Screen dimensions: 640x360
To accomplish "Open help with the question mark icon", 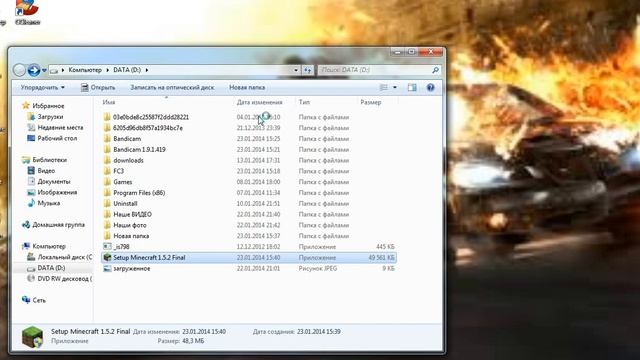I will (431, 87).
